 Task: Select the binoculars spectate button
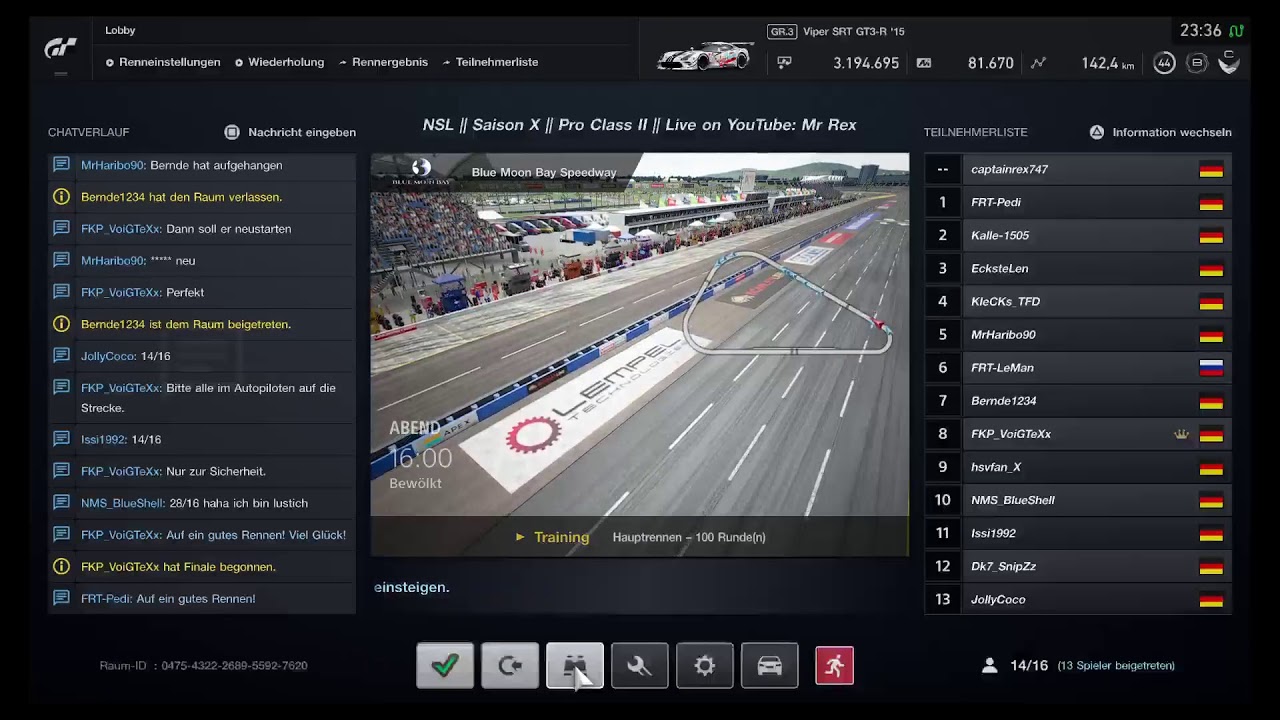pos(575,666)
